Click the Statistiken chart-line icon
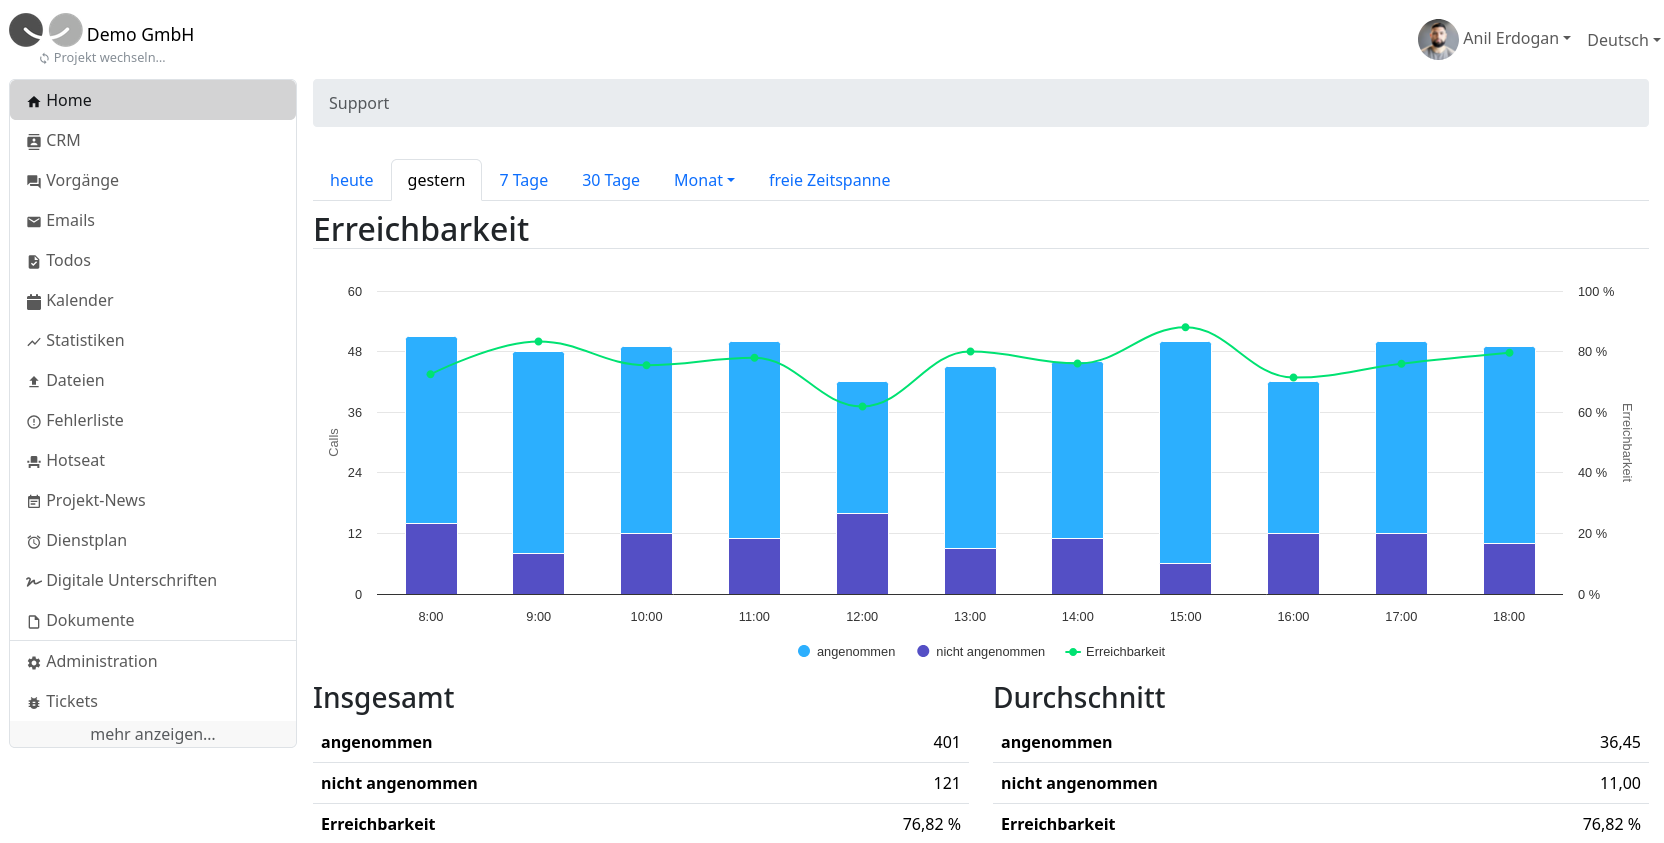This screenshot has width=1664, height=843. (x=34, y=342)
